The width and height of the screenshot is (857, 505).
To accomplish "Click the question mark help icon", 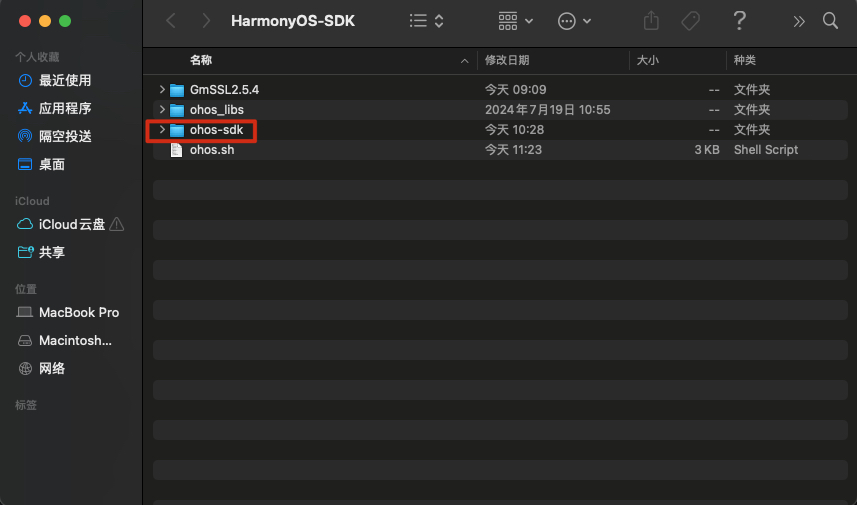I will pos(739,21).
